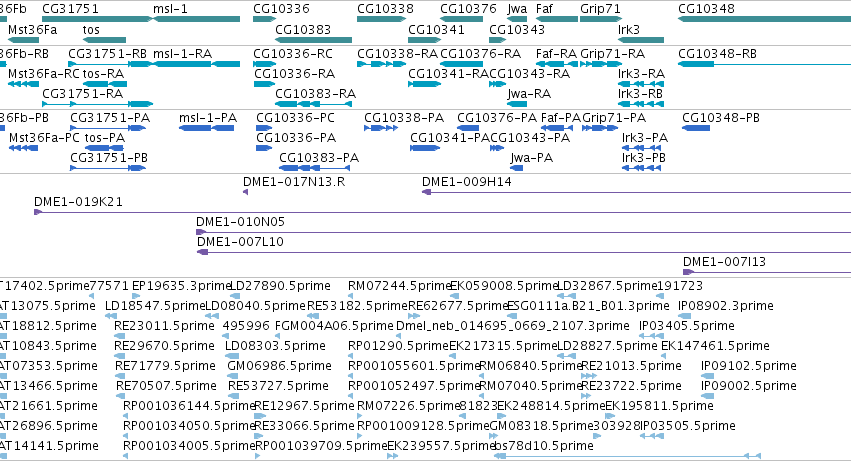Open protein CG10383-PA
The height and width of the screenshot is (461, 851).
319,158
